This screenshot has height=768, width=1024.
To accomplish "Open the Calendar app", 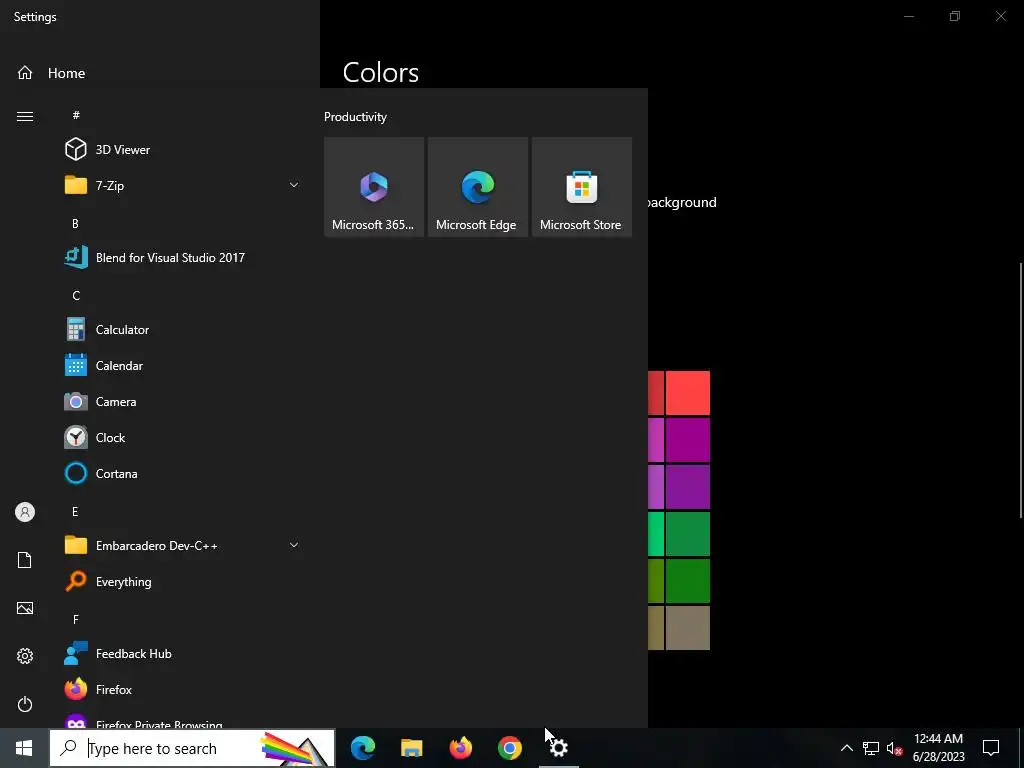I will [183, 366].
